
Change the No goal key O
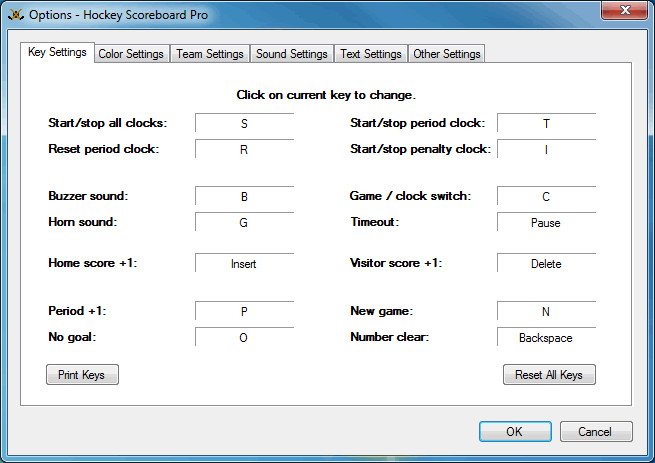244,337
